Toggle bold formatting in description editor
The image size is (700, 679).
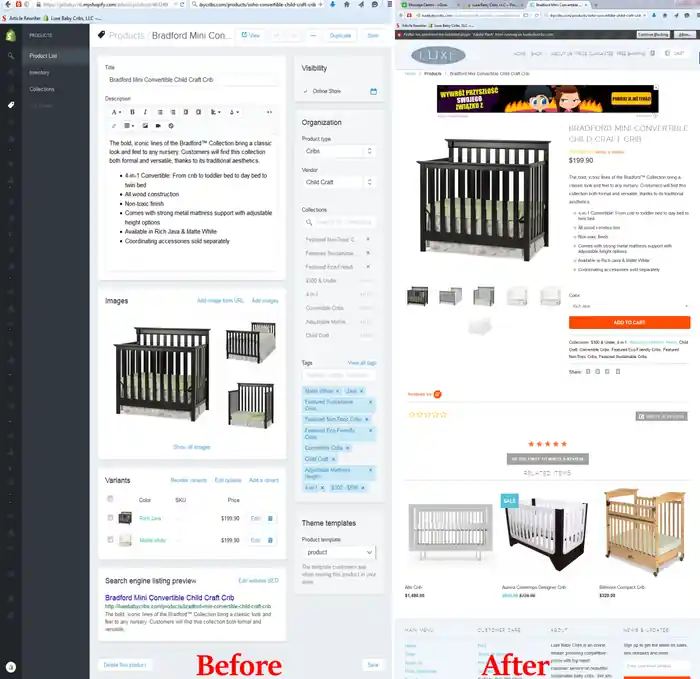click(132, 112)
